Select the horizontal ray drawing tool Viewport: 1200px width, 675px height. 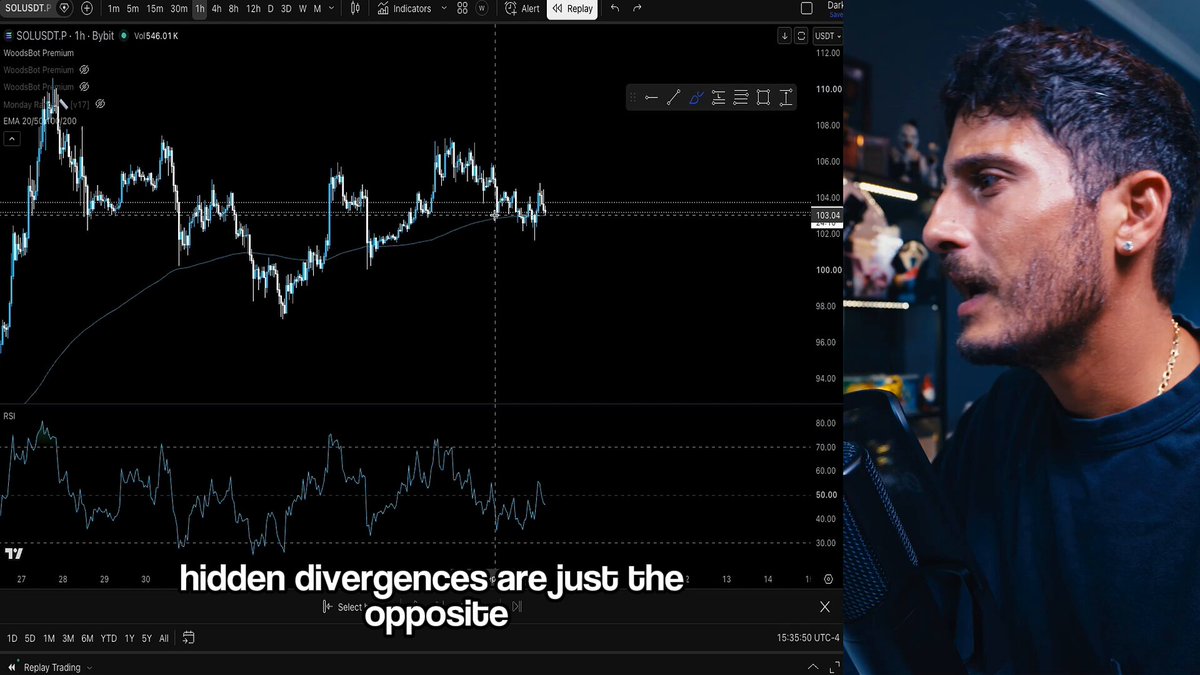tap(651, 97)
